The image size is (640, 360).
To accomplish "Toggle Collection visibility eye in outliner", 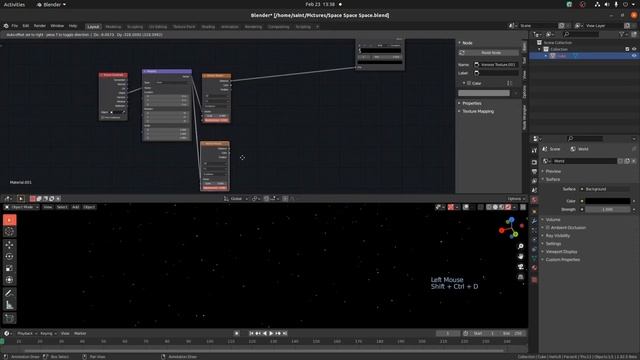I will [634, 49].
